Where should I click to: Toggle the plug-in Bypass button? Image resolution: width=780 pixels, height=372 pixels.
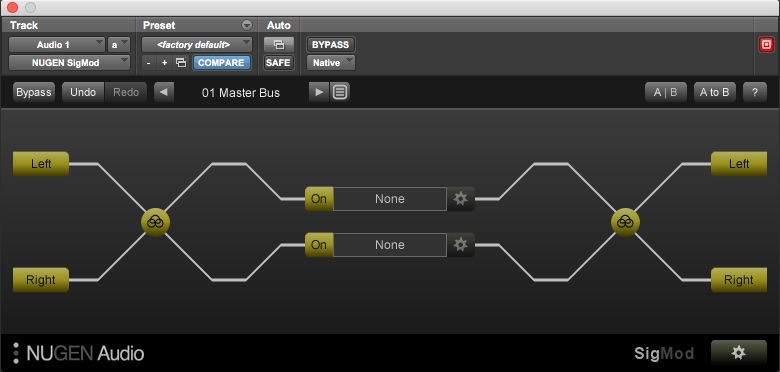(34, 93)
